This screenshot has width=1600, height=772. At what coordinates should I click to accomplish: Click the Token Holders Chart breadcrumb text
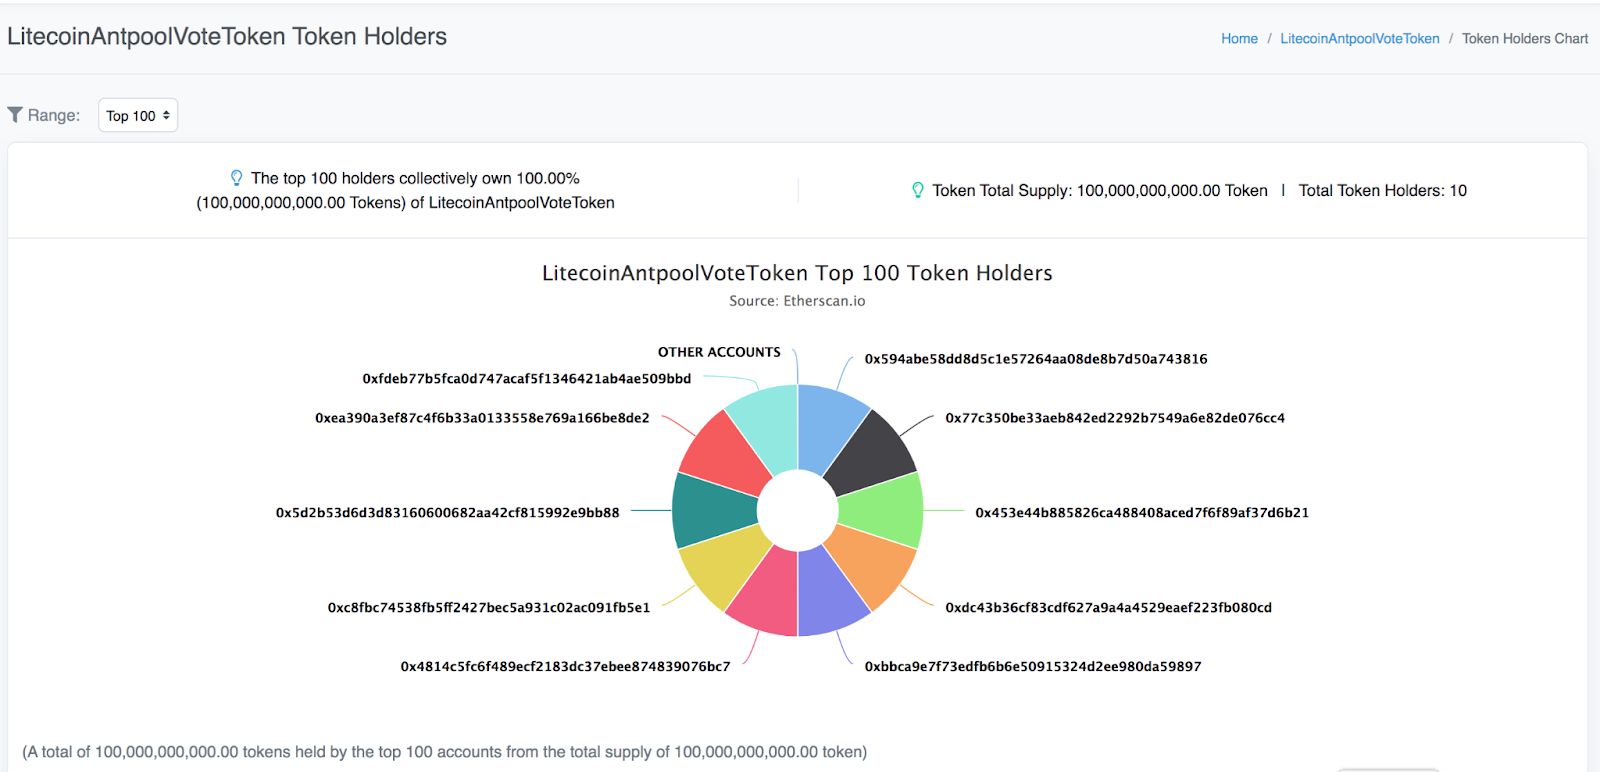(1525, 38)
